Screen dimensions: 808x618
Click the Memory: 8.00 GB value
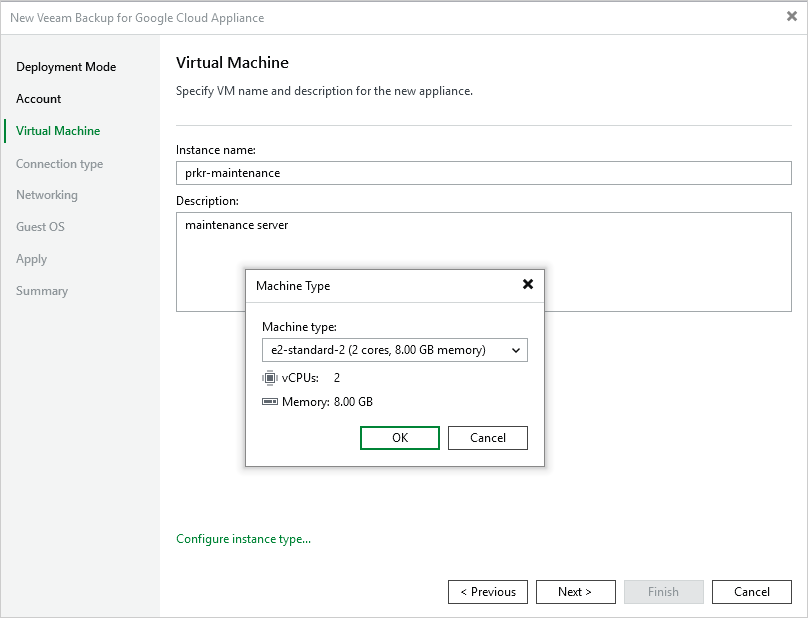click(353, 402)
